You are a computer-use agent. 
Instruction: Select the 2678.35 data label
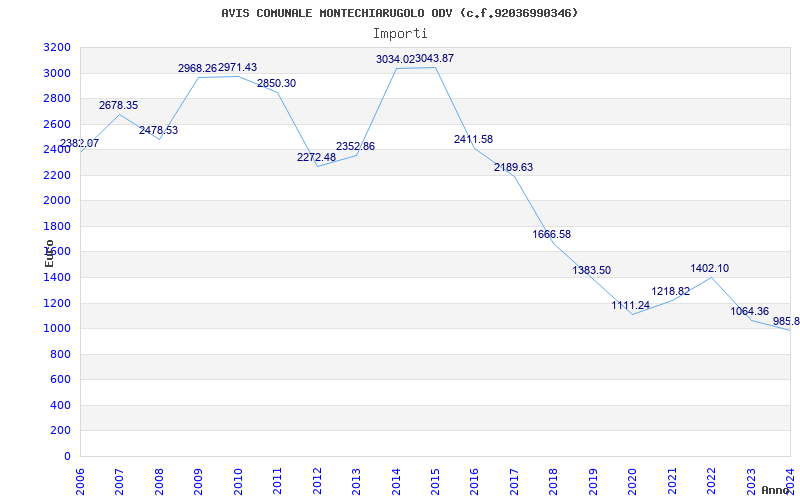(x=118, y=106)
